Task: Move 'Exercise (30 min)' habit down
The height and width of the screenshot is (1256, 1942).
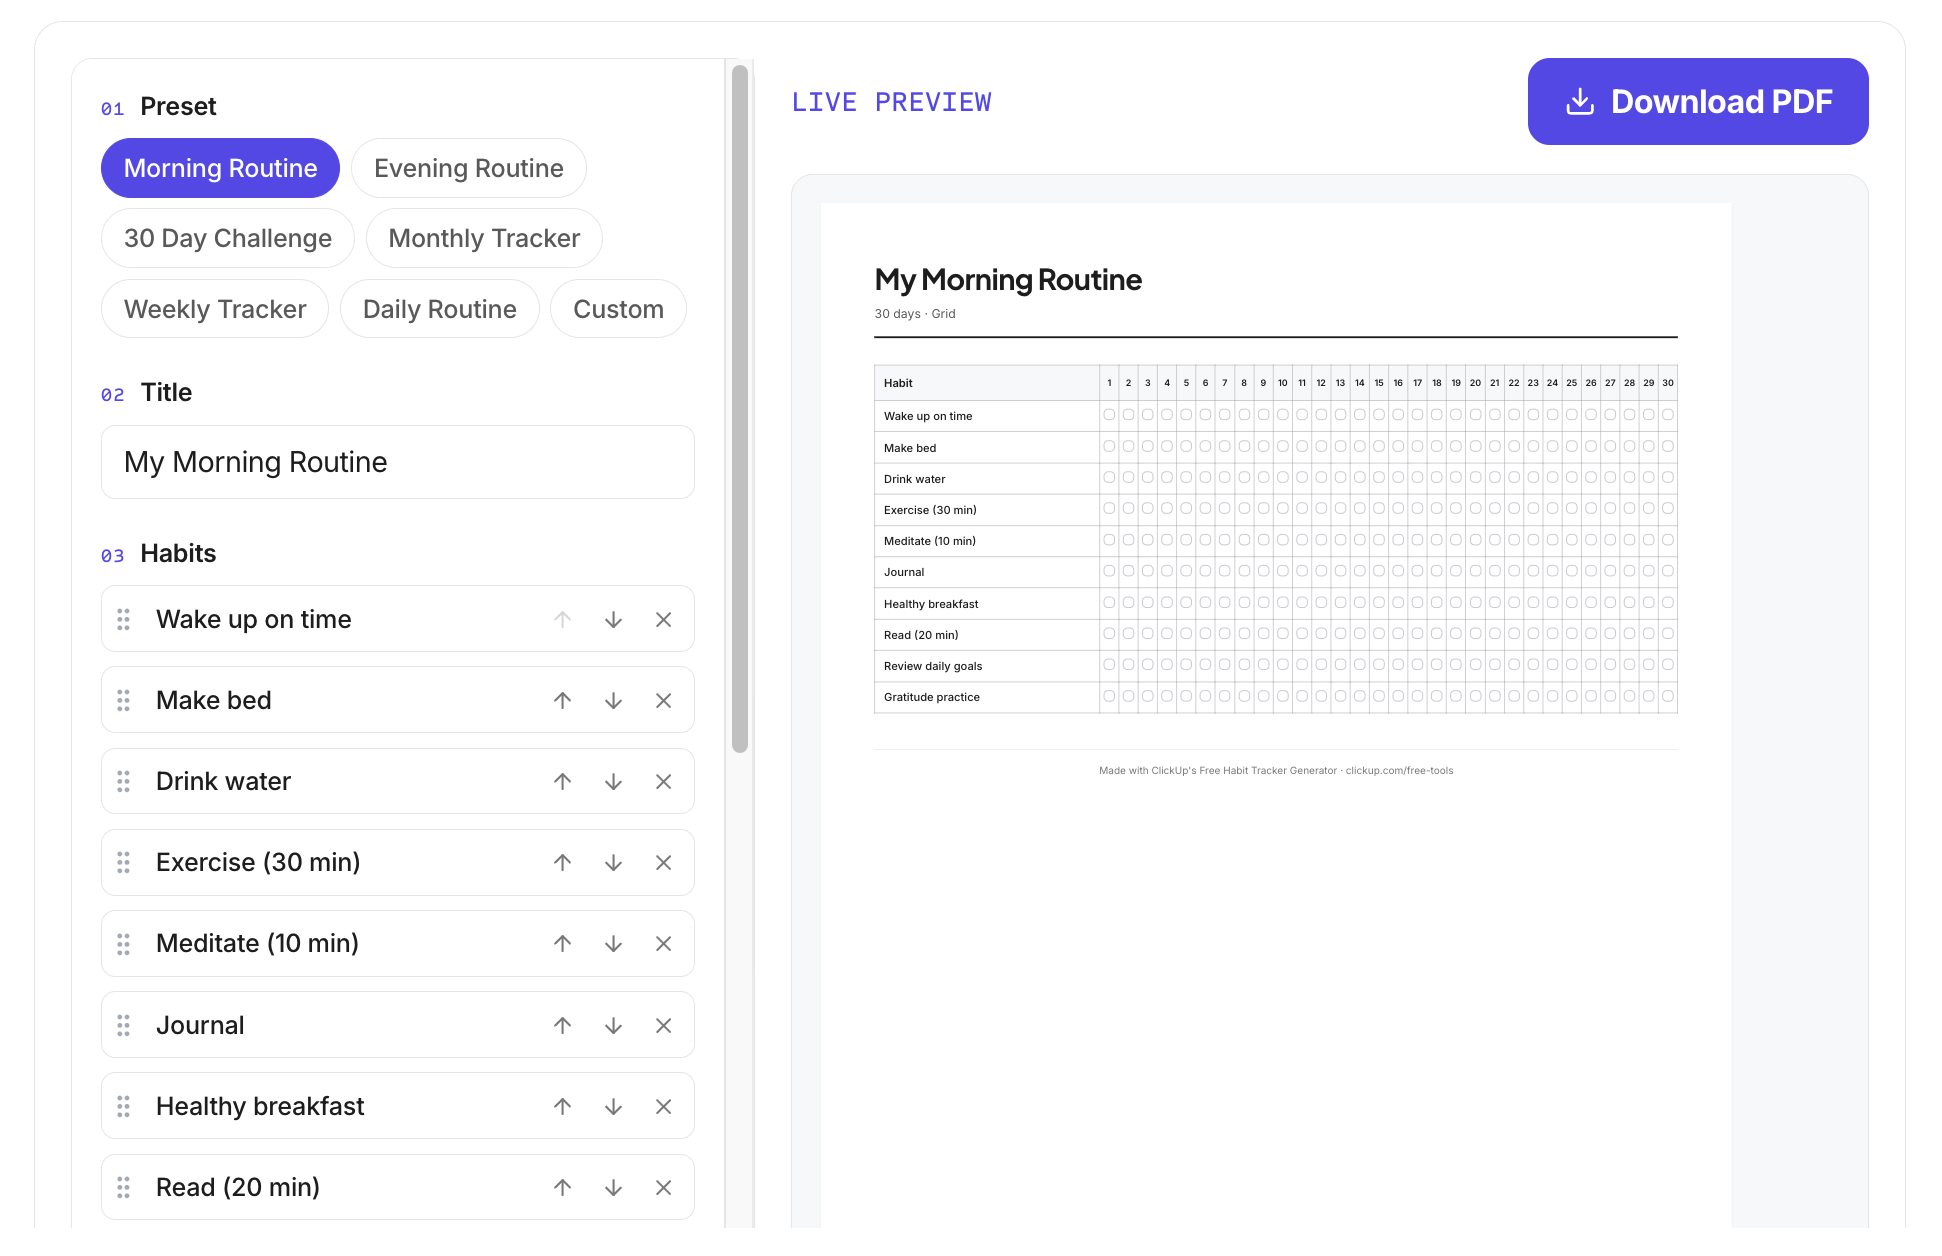Action: 614,863
